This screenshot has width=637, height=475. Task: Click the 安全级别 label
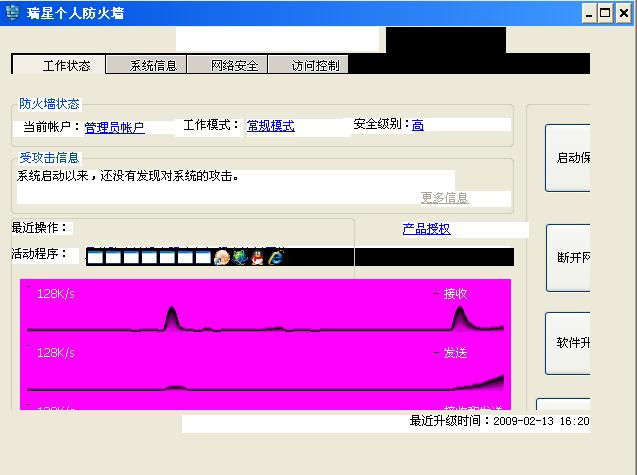(382, 124)
